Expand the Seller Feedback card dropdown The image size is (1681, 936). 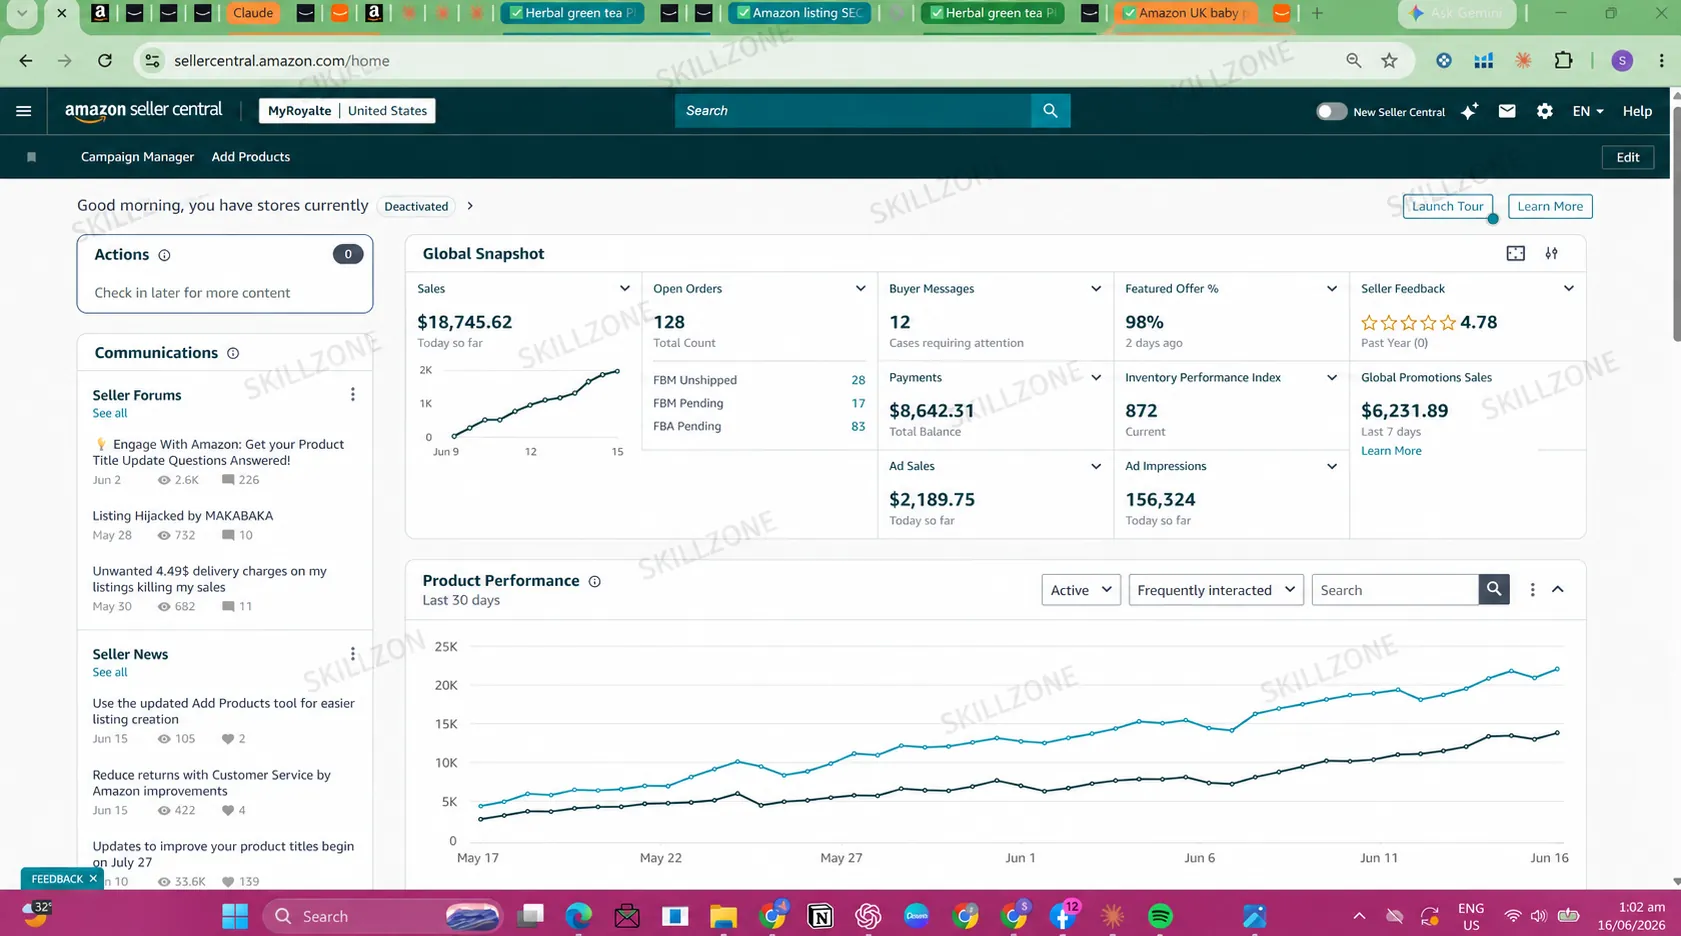pos(1568,289)
